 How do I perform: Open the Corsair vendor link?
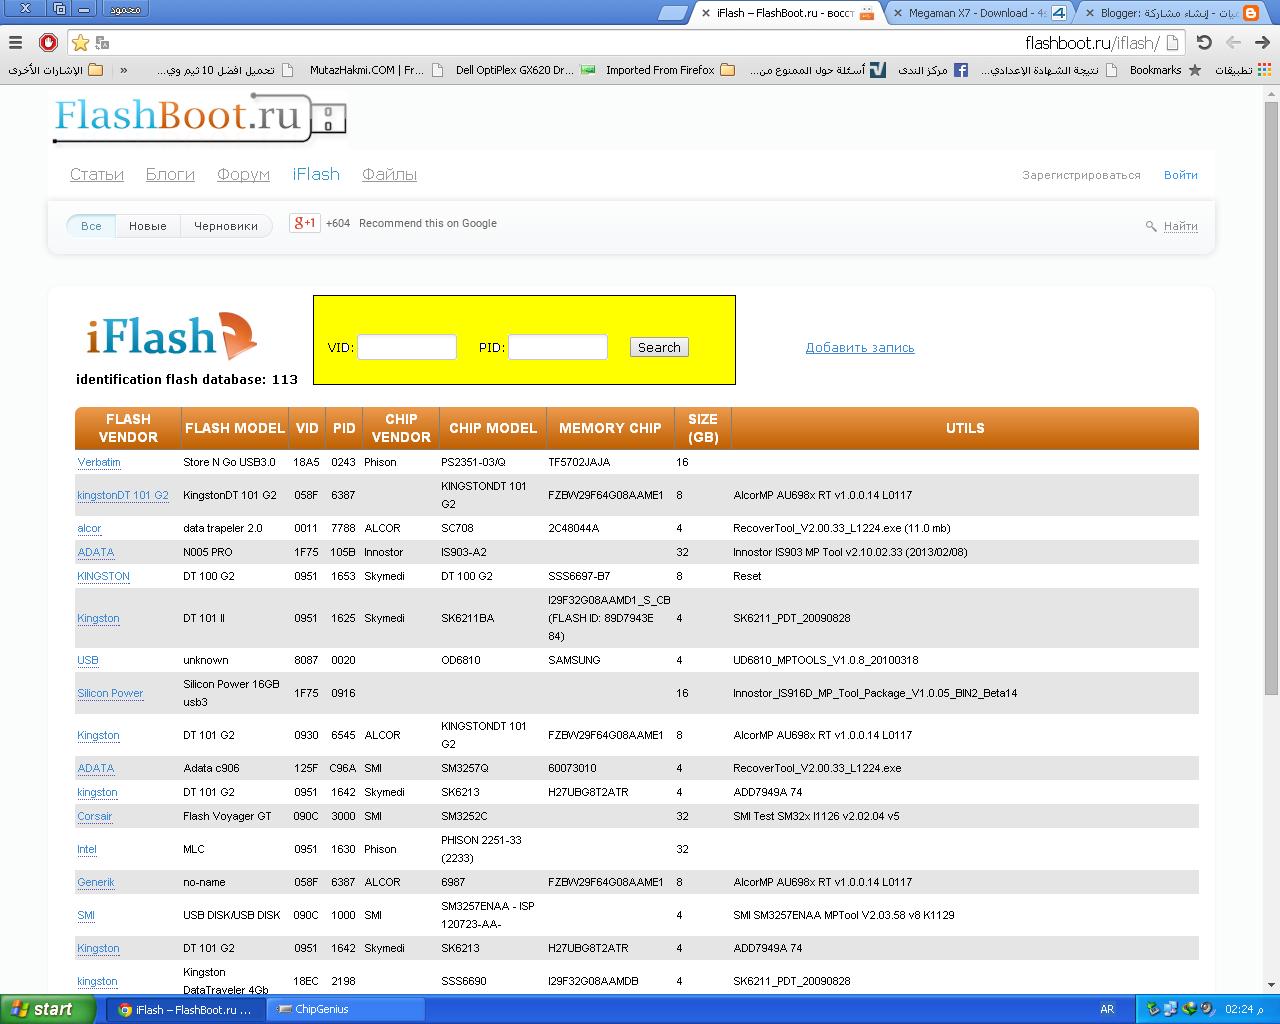coord(95,816)
